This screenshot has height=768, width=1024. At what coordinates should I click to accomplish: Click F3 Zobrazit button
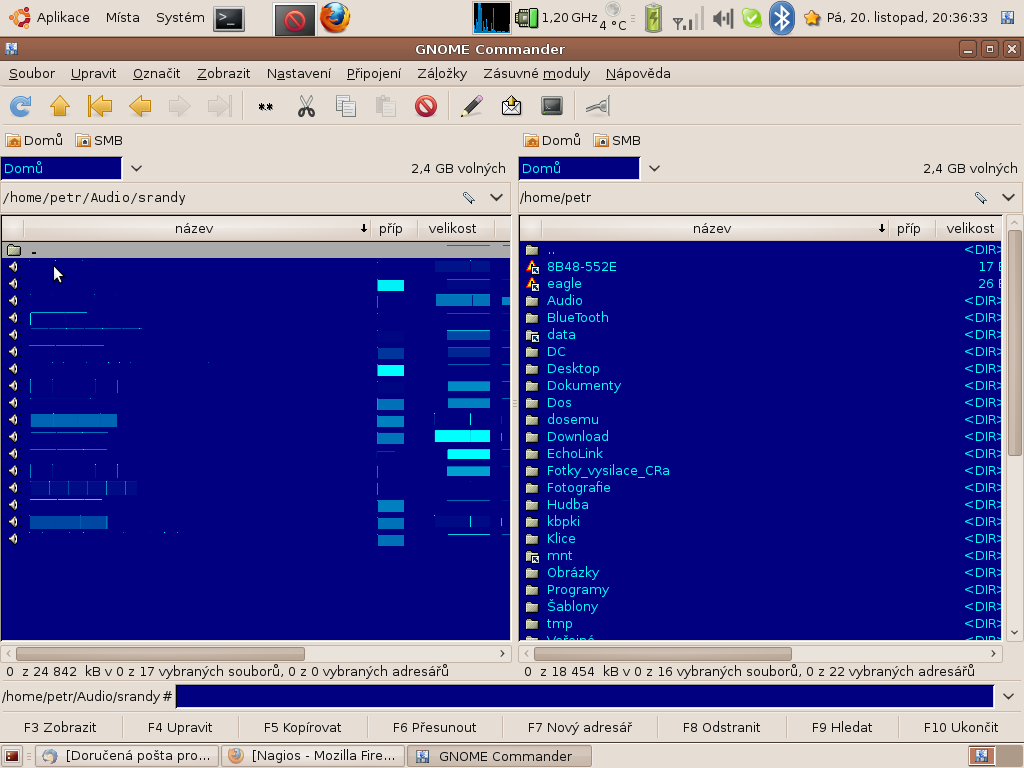click(60, 728)
